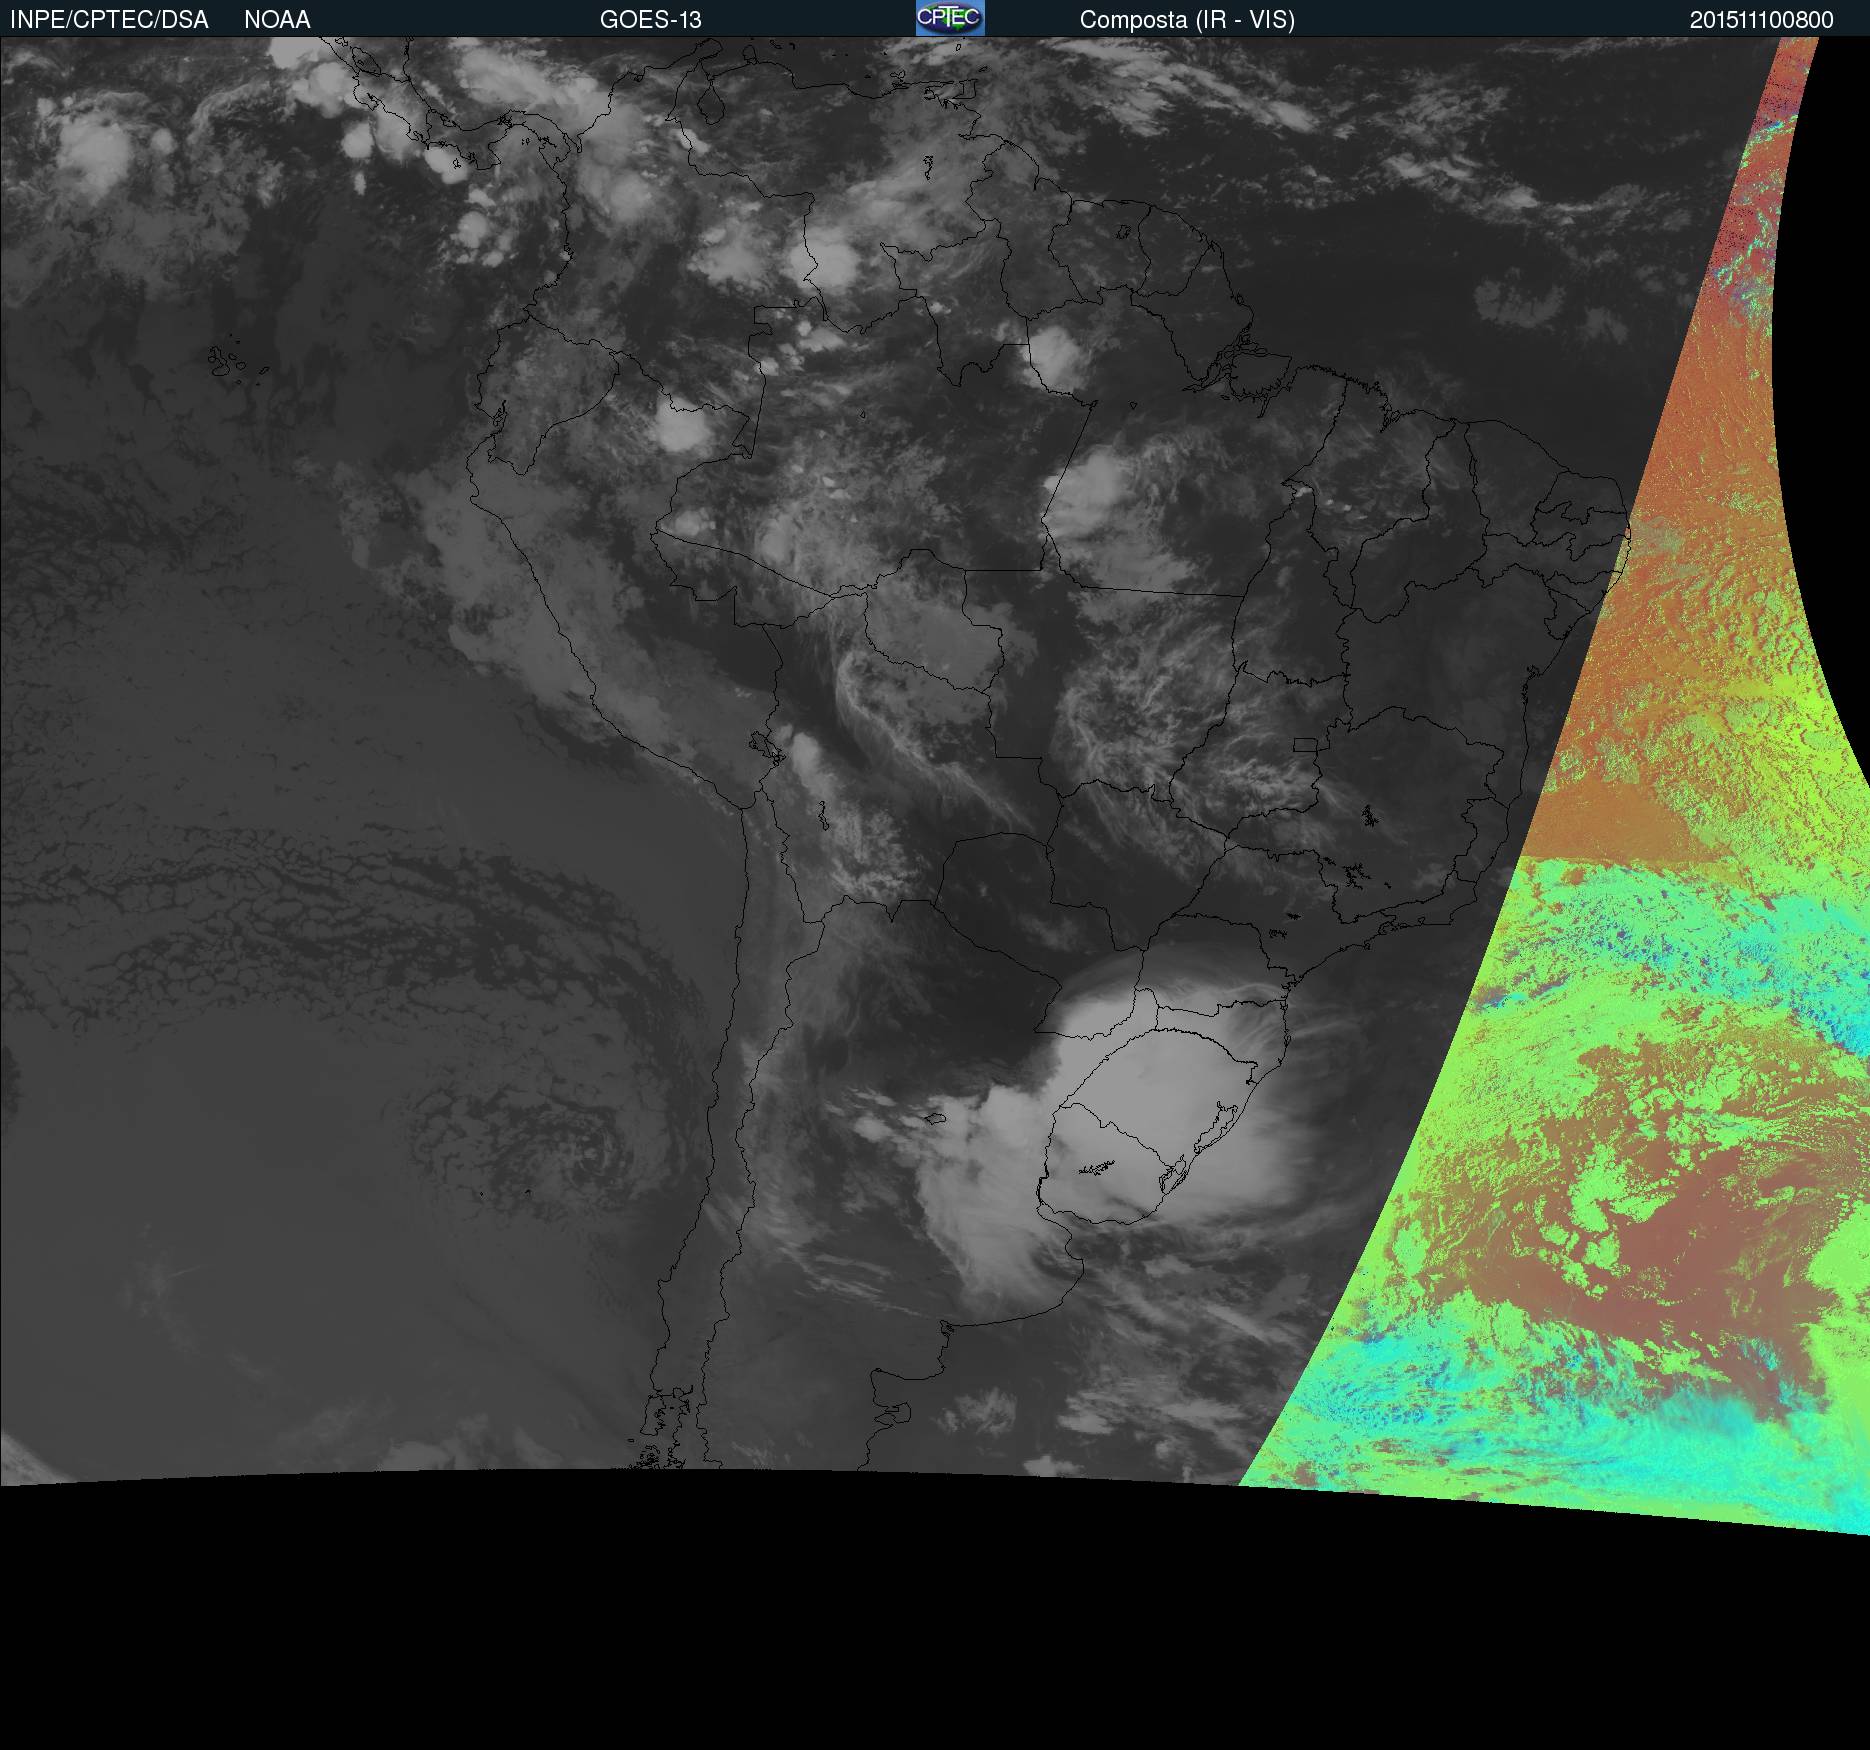Click the INPE/CPTEC/DSA header text
The image size is (1870, 1750).
[x=109, y=20]
